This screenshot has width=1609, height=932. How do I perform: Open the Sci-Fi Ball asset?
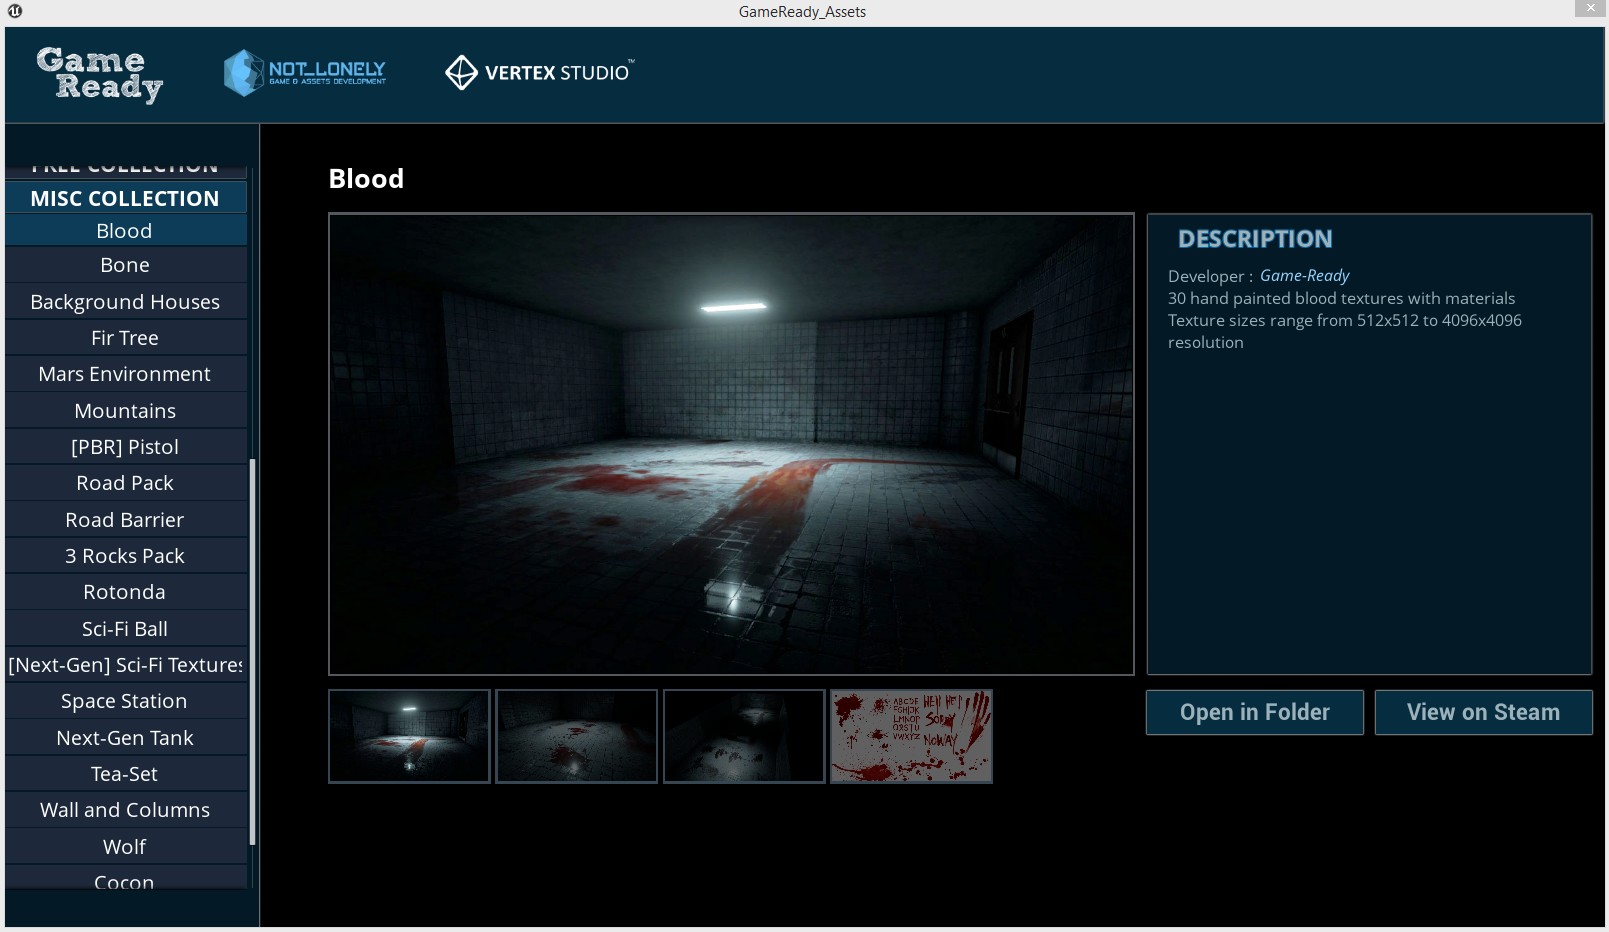point(125,628)
